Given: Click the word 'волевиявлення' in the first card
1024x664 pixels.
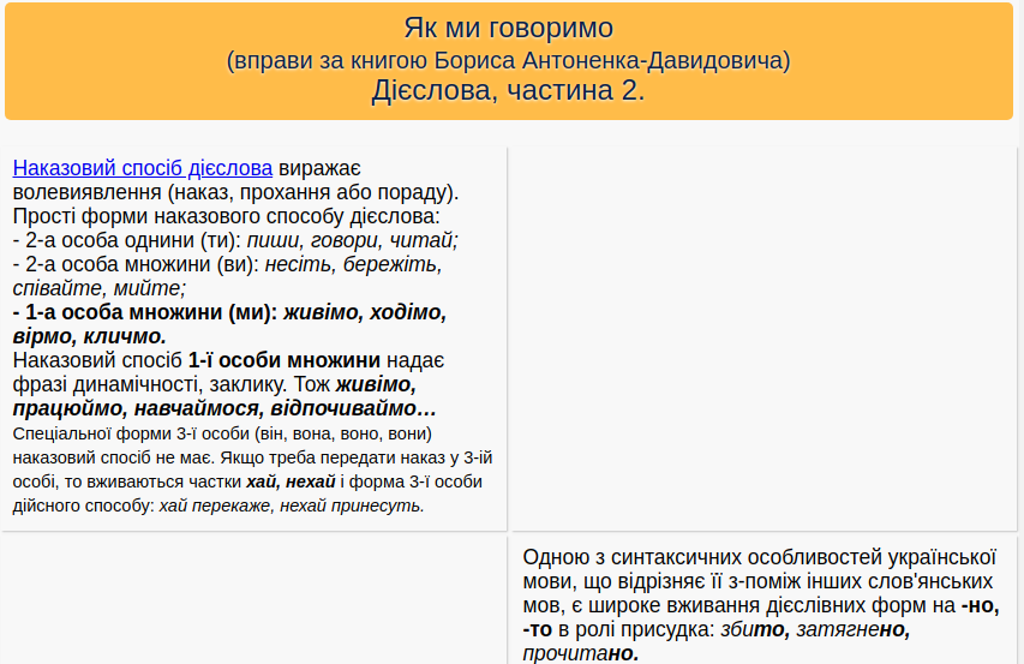Looking at the screenshot, I should (x=86, y=192).
